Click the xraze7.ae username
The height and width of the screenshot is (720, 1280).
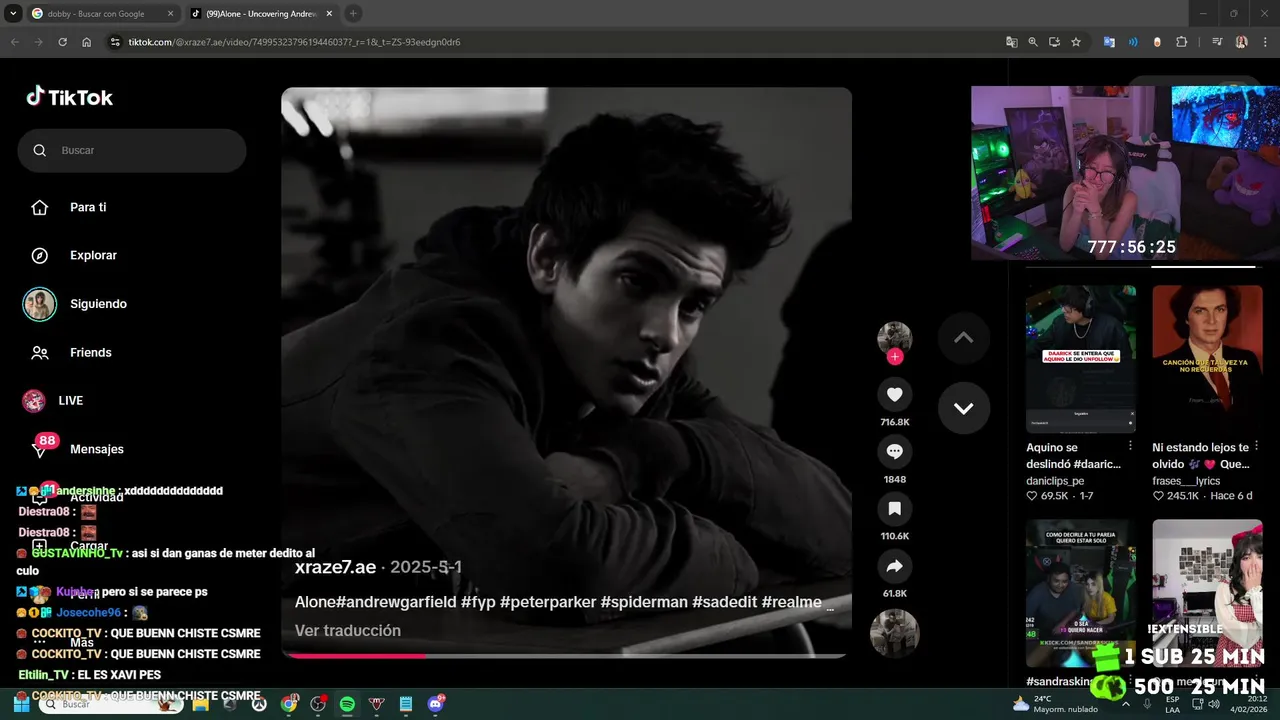click(x=335, y=567)
